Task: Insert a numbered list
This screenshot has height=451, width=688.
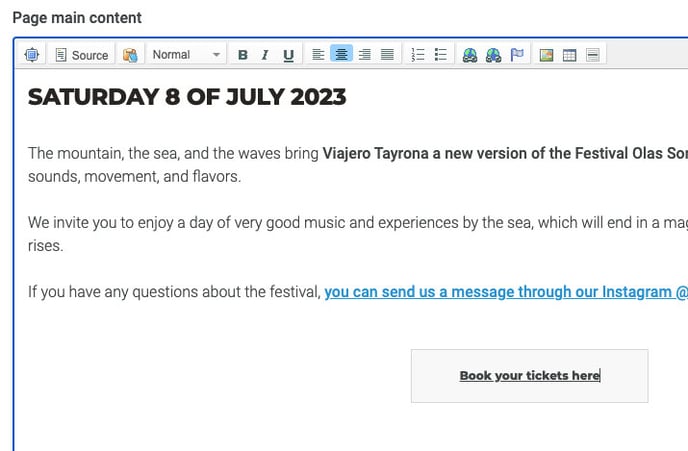Action: [418, 55]
